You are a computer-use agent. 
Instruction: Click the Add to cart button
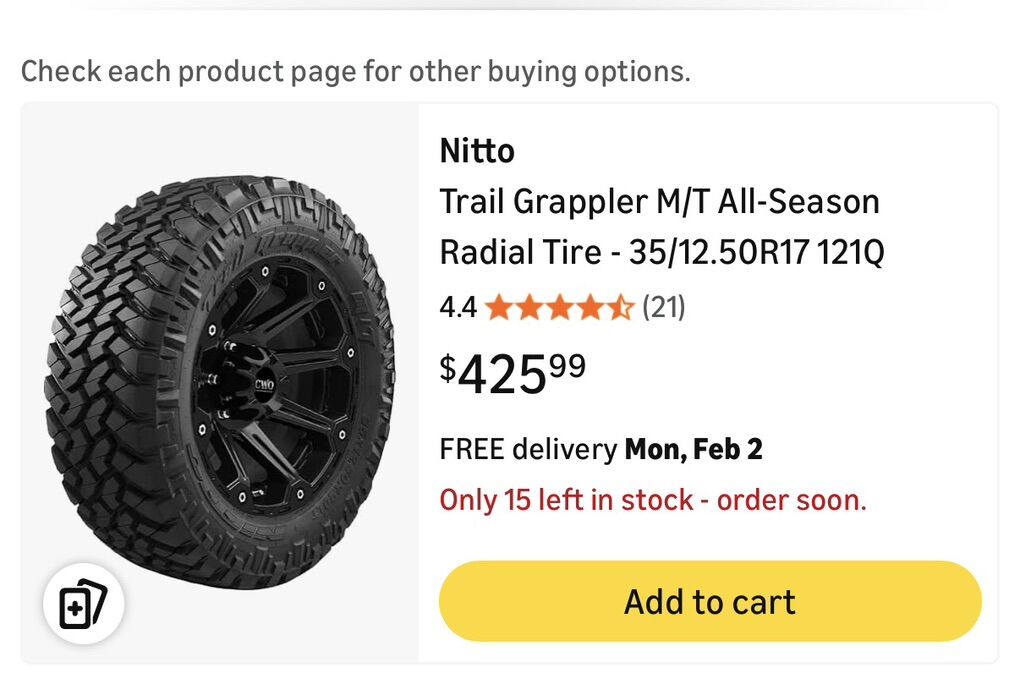click(710, 601)
